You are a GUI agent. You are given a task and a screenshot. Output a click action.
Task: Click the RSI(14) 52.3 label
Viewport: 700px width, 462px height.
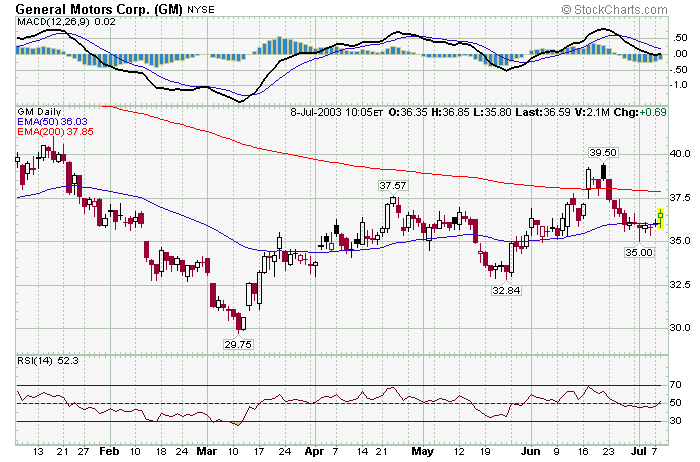tap(48, 361)
